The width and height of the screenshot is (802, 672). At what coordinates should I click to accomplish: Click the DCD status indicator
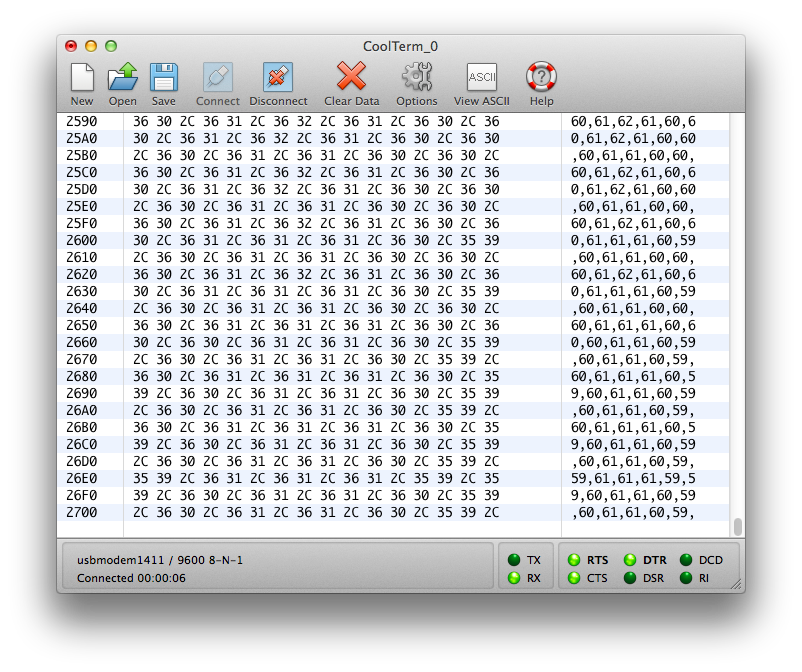point(686,560)
